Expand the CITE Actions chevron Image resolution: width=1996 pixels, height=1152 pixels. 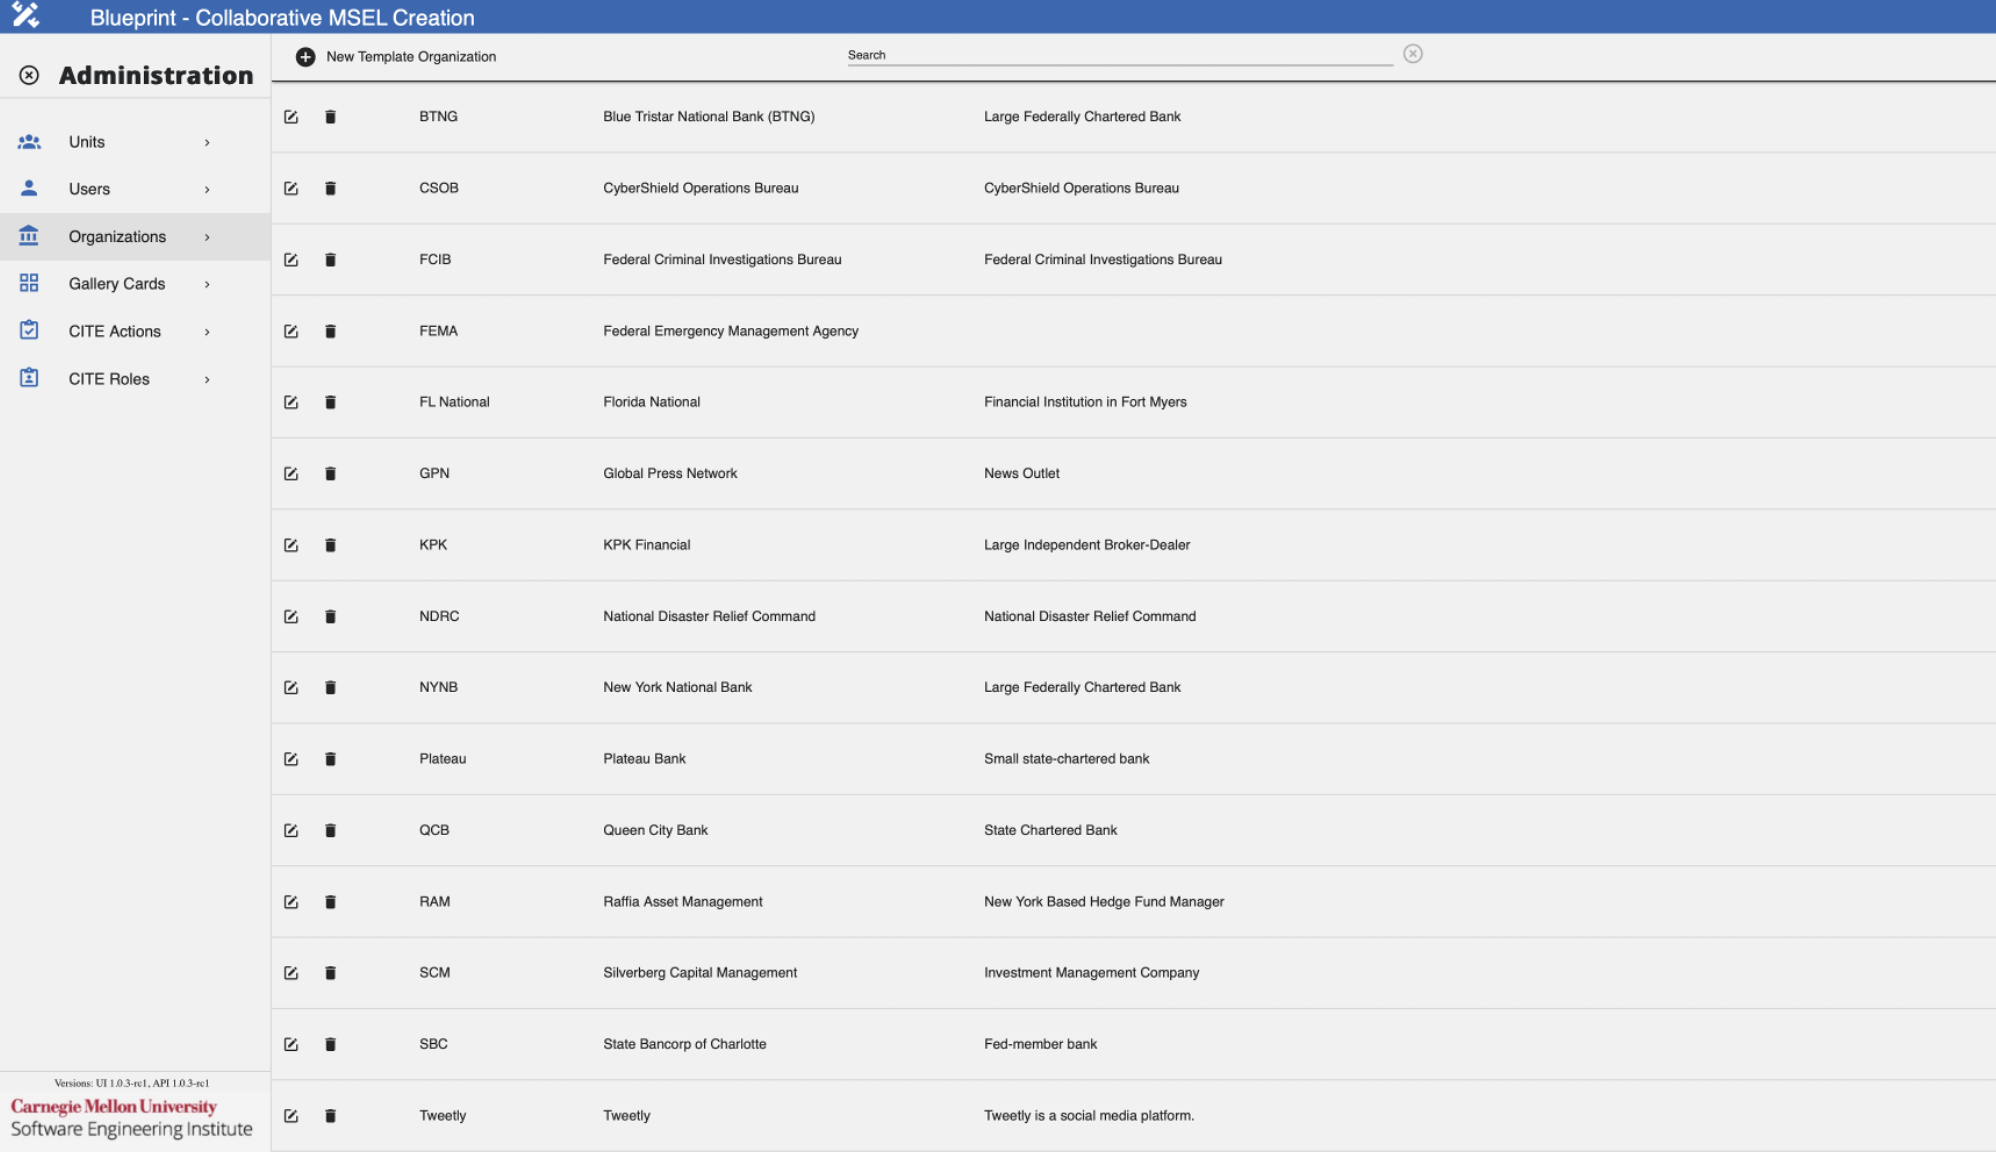[x=207, y=330]
